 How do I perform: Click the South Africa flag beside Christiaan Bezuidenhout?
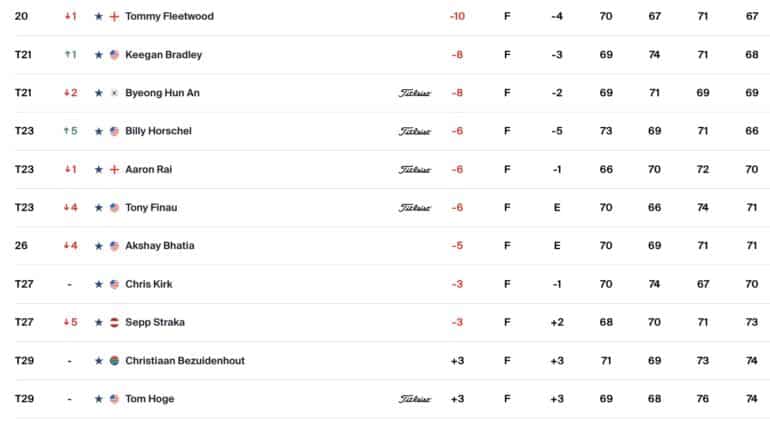[x=114, y=361]
